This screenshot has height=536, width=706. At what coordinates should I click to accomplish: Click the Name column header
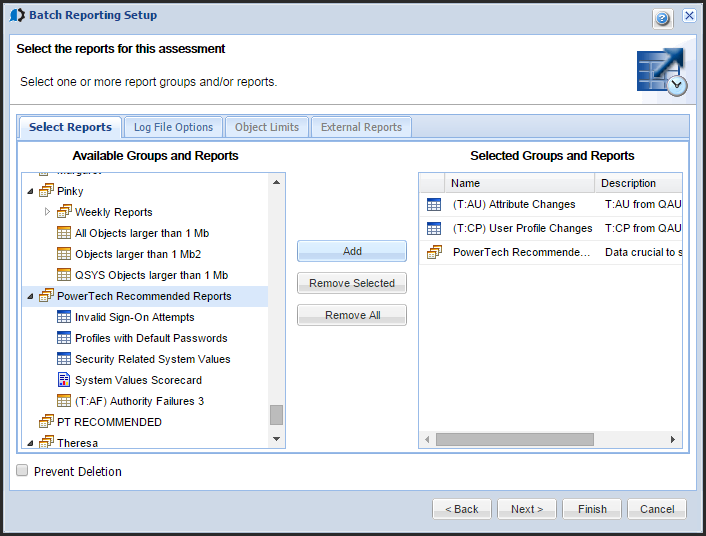coord(520,183)
